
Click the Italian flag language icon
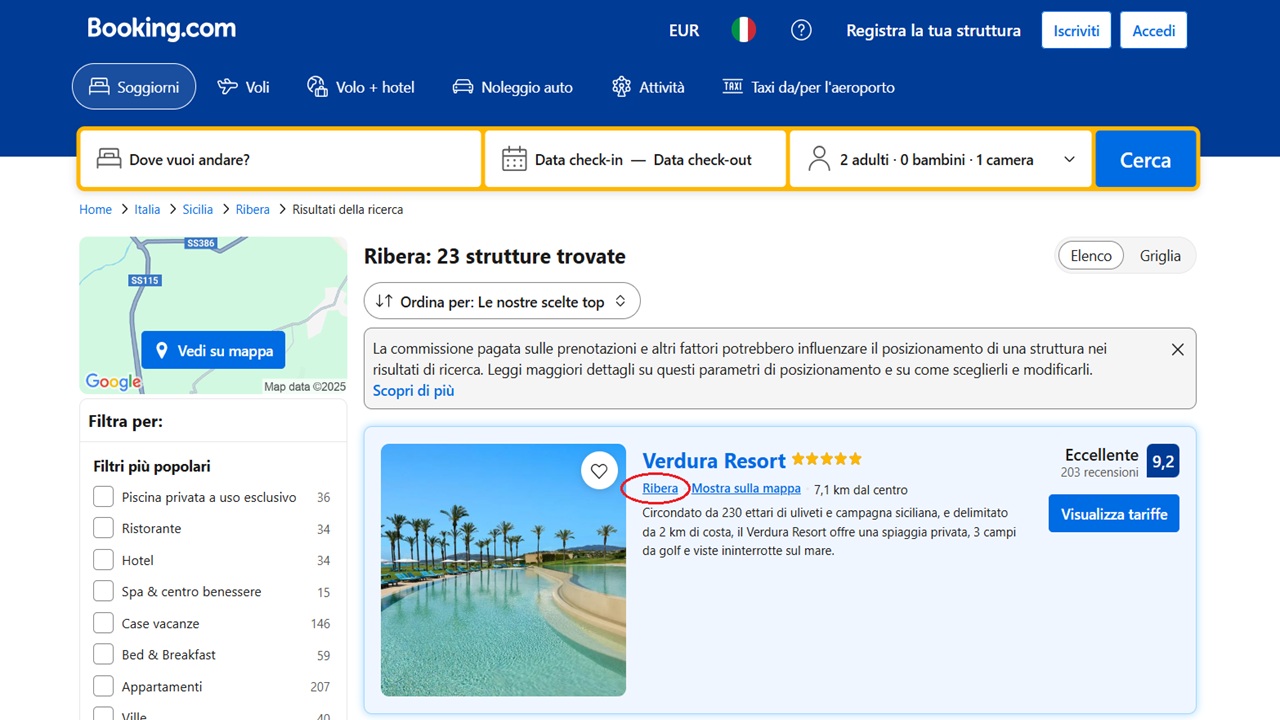pyautogui.click(x=743, y=30)
